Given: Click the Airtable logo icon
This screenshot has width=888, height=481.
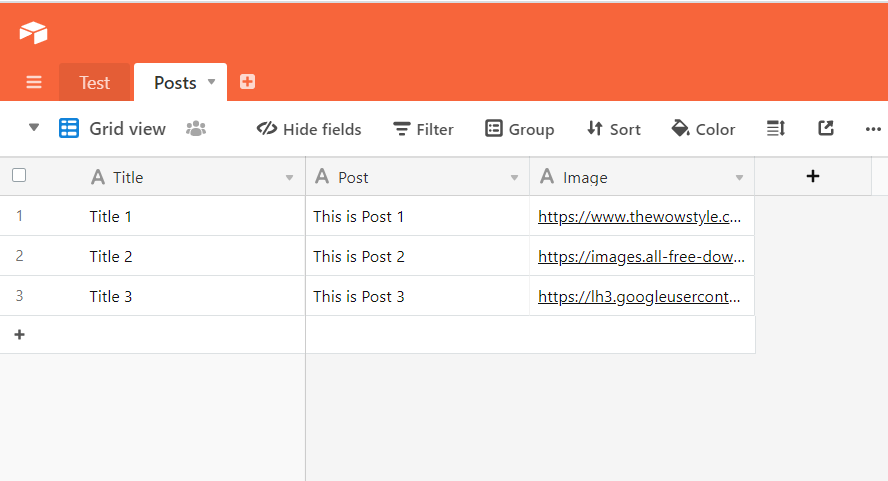Looking at the screenshot, I should pos(33,32).
